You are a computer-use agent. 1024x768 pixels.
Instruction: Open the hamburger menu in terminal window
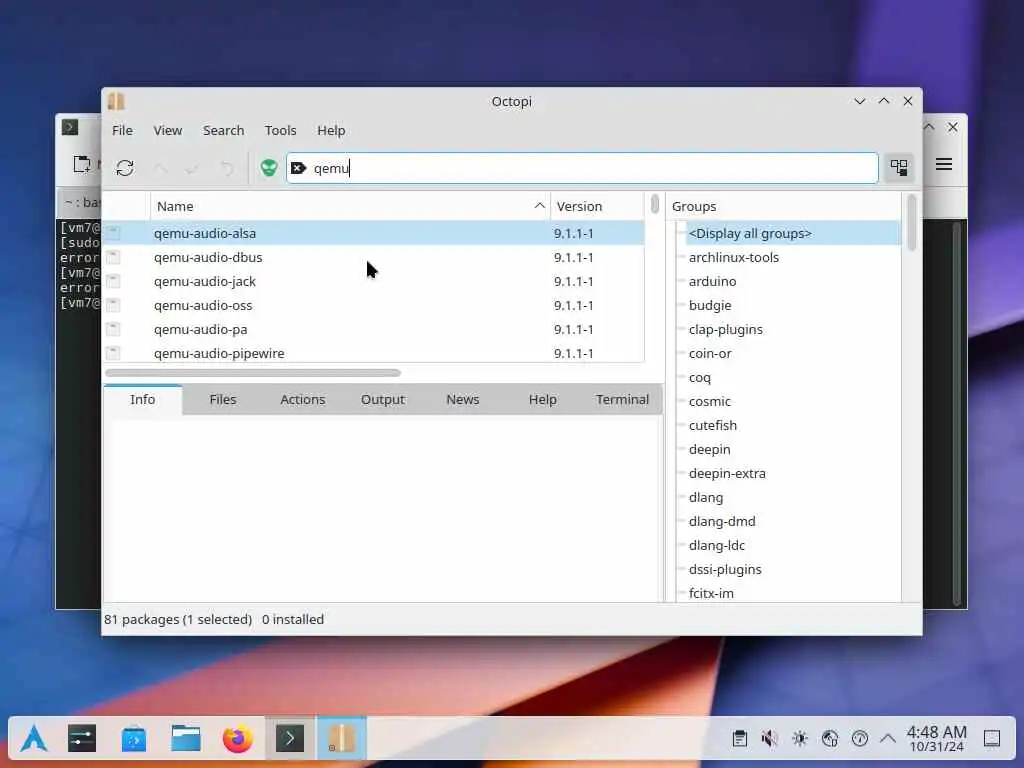point(943,164)
